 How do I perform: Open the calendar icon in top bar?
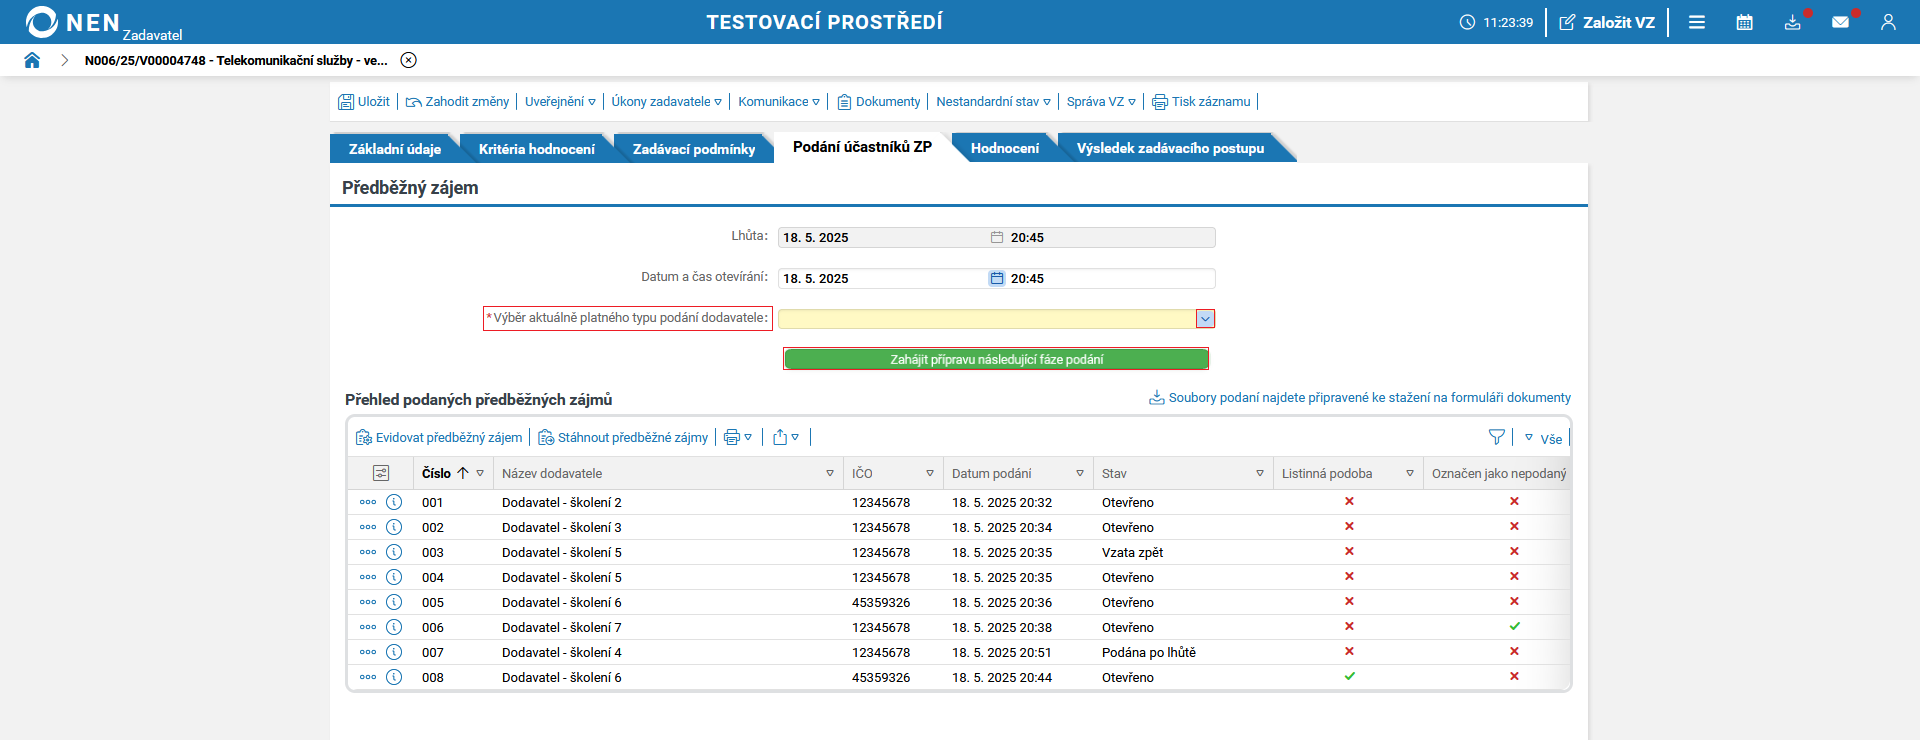(1744, 22)
